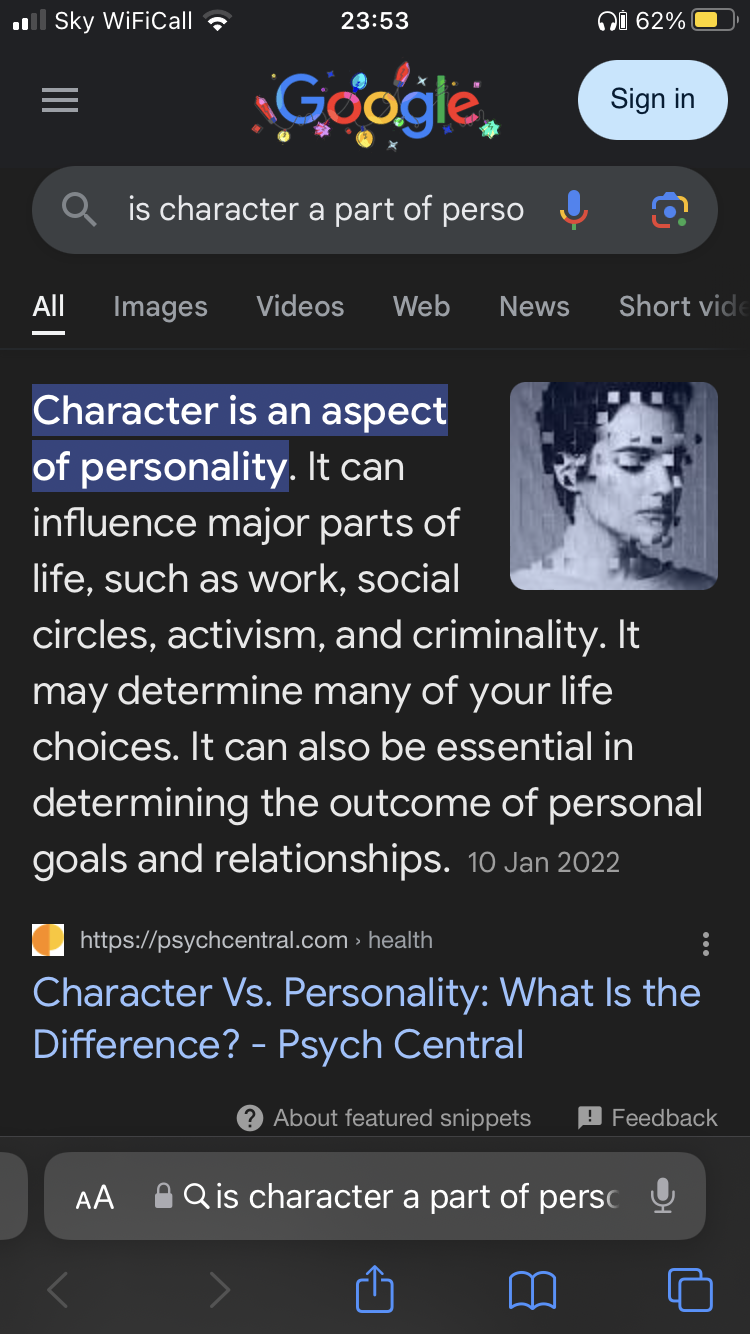This screenshot has height=1334, width=750.
Task: Open the result's three-dot options menu
Action: coord(706,944)
